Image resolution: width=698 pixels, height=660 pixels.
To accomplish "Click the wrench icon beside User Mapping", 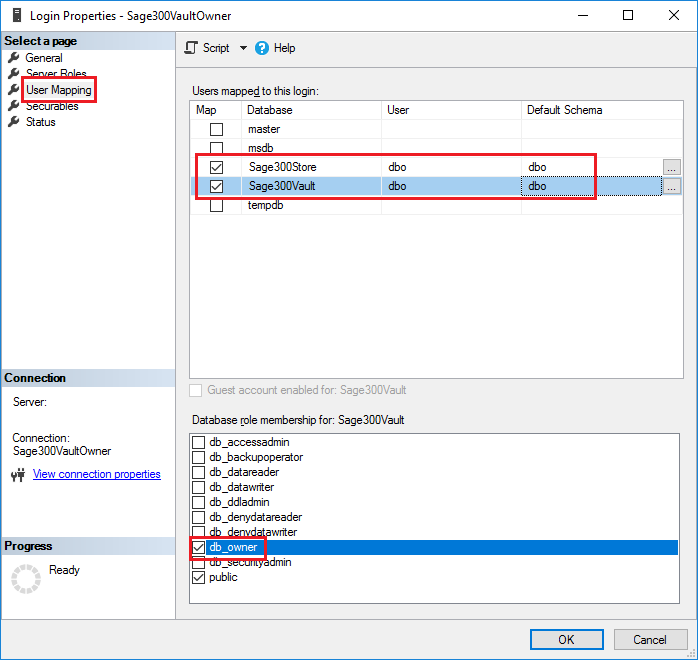I will [14, 89].
